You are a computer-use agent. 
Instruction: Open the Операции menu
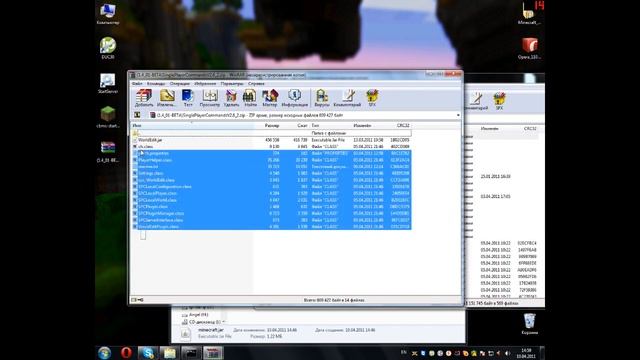(180, 84)
